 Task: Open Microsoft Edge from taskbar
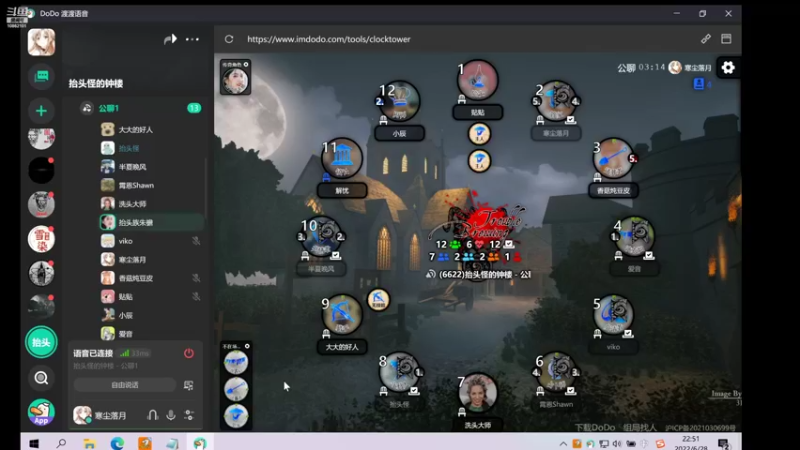tap(117, 443)
